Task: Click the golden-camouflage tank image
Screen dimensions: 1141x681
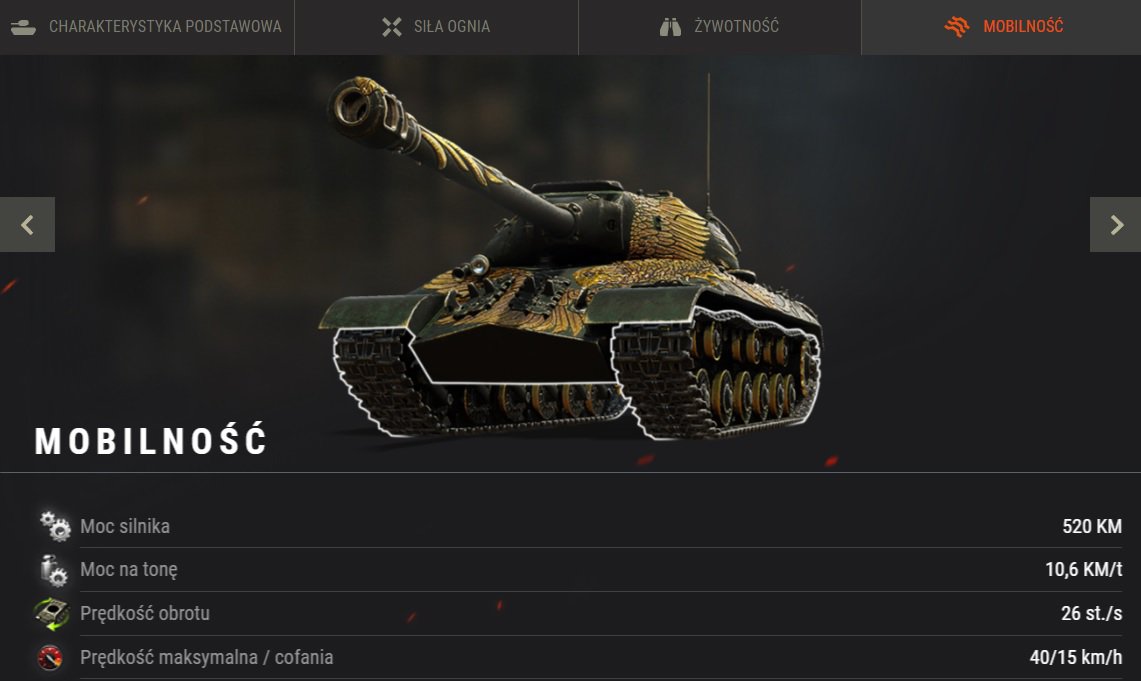Action: coord(571,258)
